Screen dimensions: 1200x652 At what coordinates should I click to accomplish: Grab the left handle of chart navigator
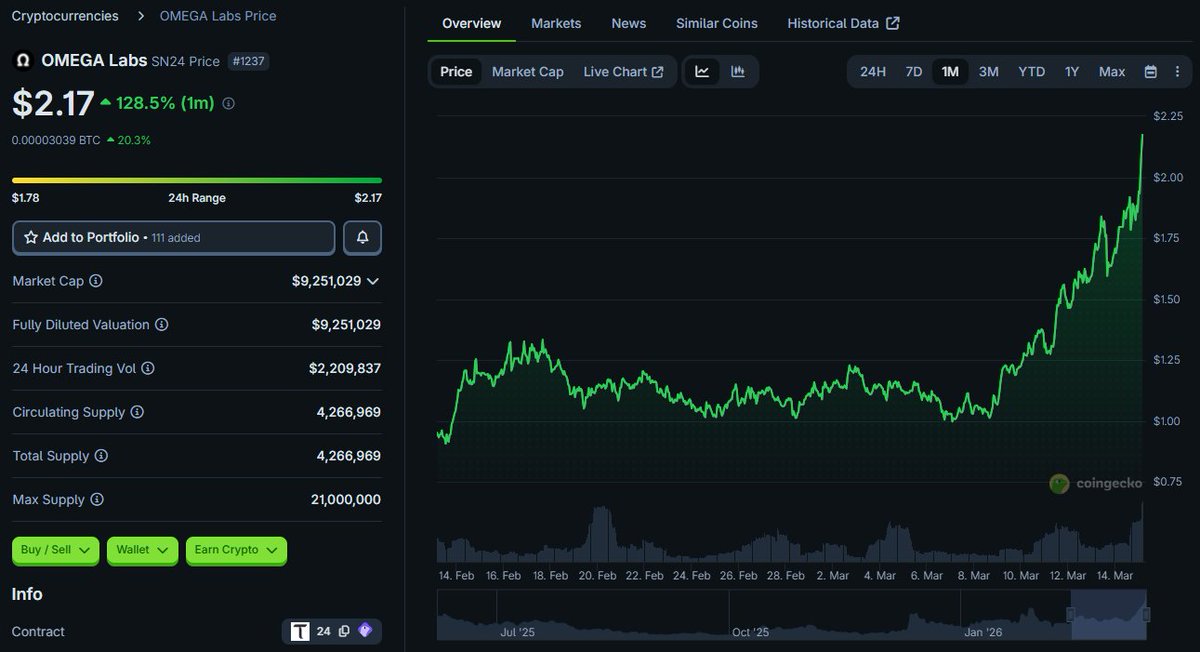pos(1071,614)
